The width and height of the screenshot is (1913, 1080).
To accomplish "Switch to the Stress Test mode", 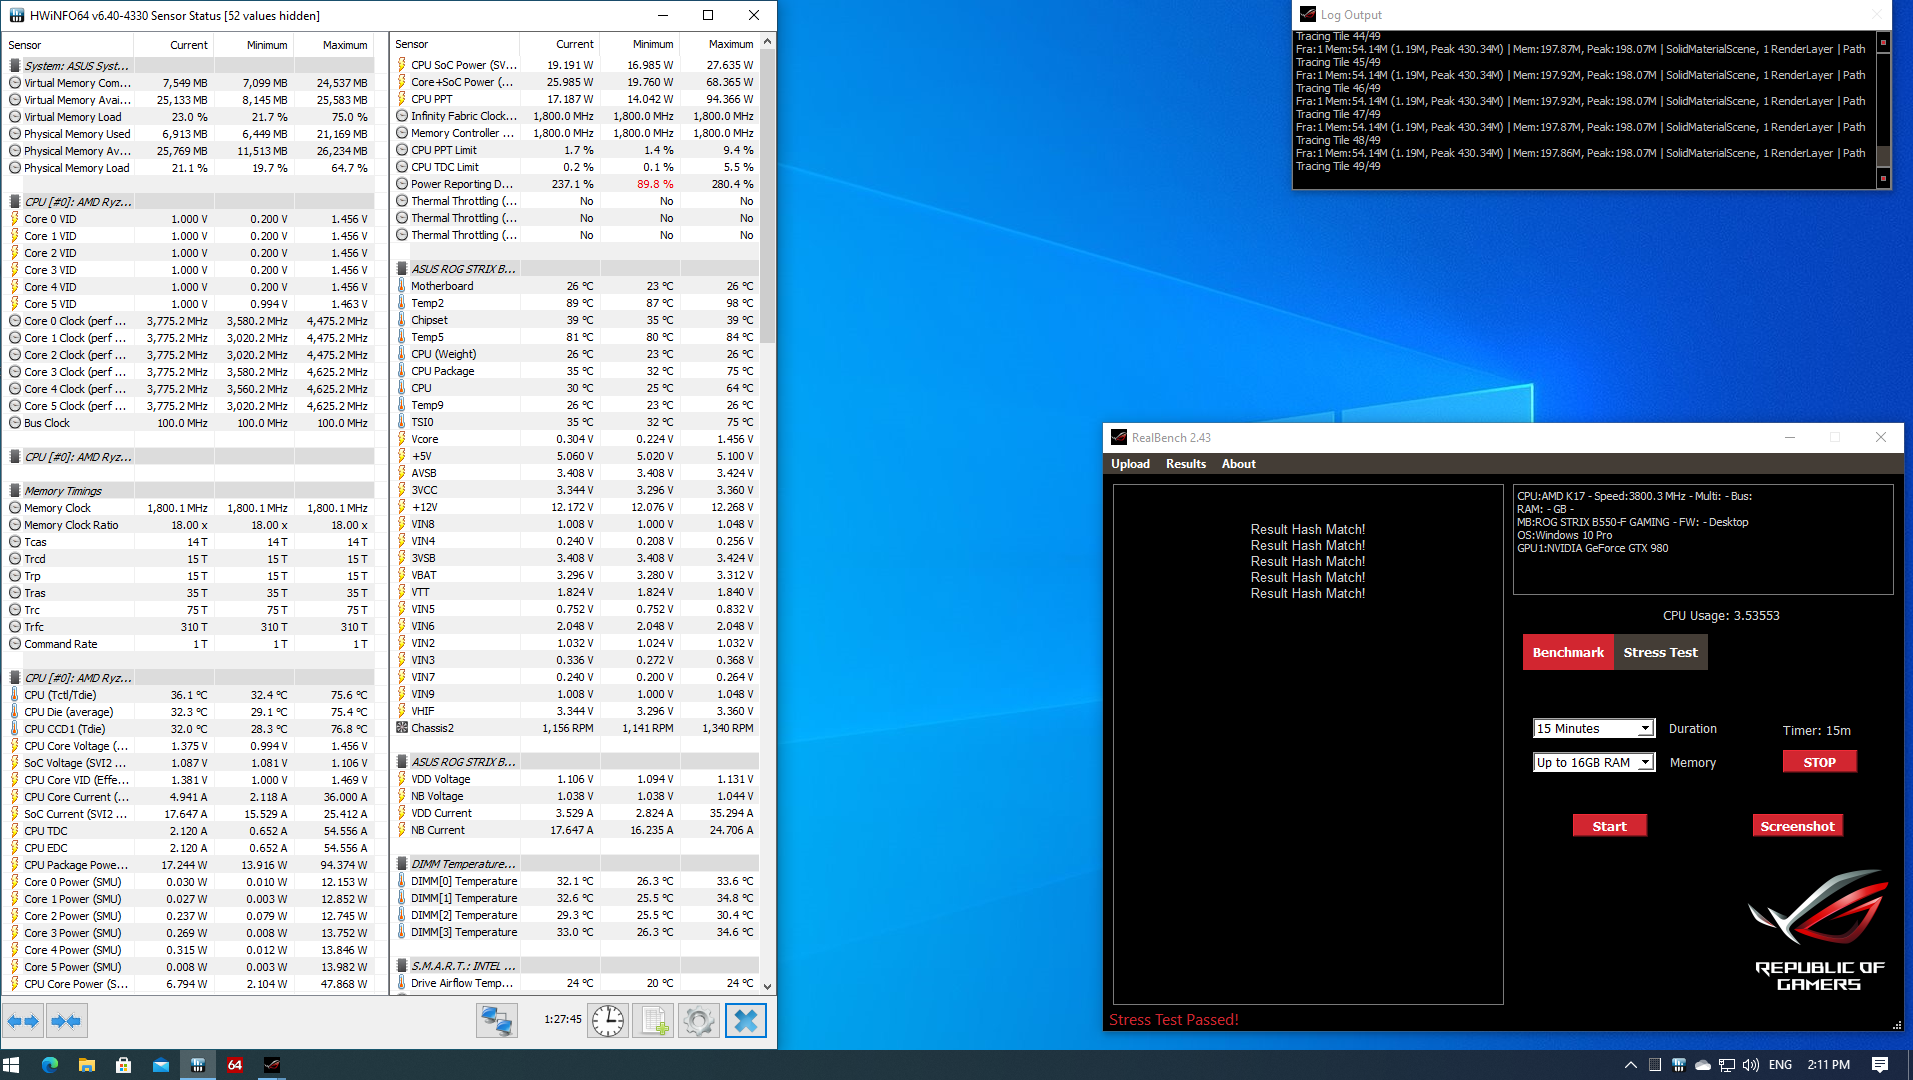I will pyautogui.click(x=1660, y=652).
